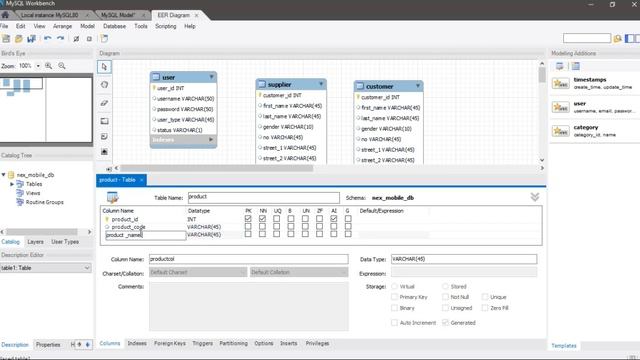640x360 pixels.
Task: Toggle UQ checkbox for product_code
Action: click(277, 227)
